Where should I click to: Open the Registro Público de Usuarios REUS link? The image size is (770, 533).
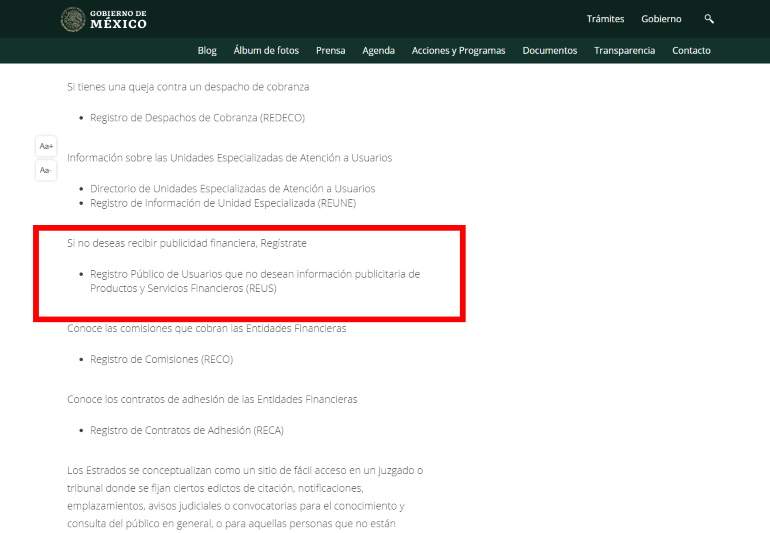(255, 281)
